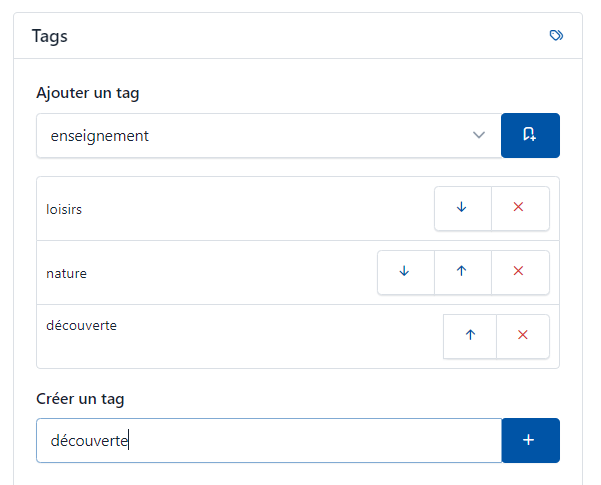Click the empty area of the Tags header bar
This screenshot has height=485, width=601.
click(300, 37)
